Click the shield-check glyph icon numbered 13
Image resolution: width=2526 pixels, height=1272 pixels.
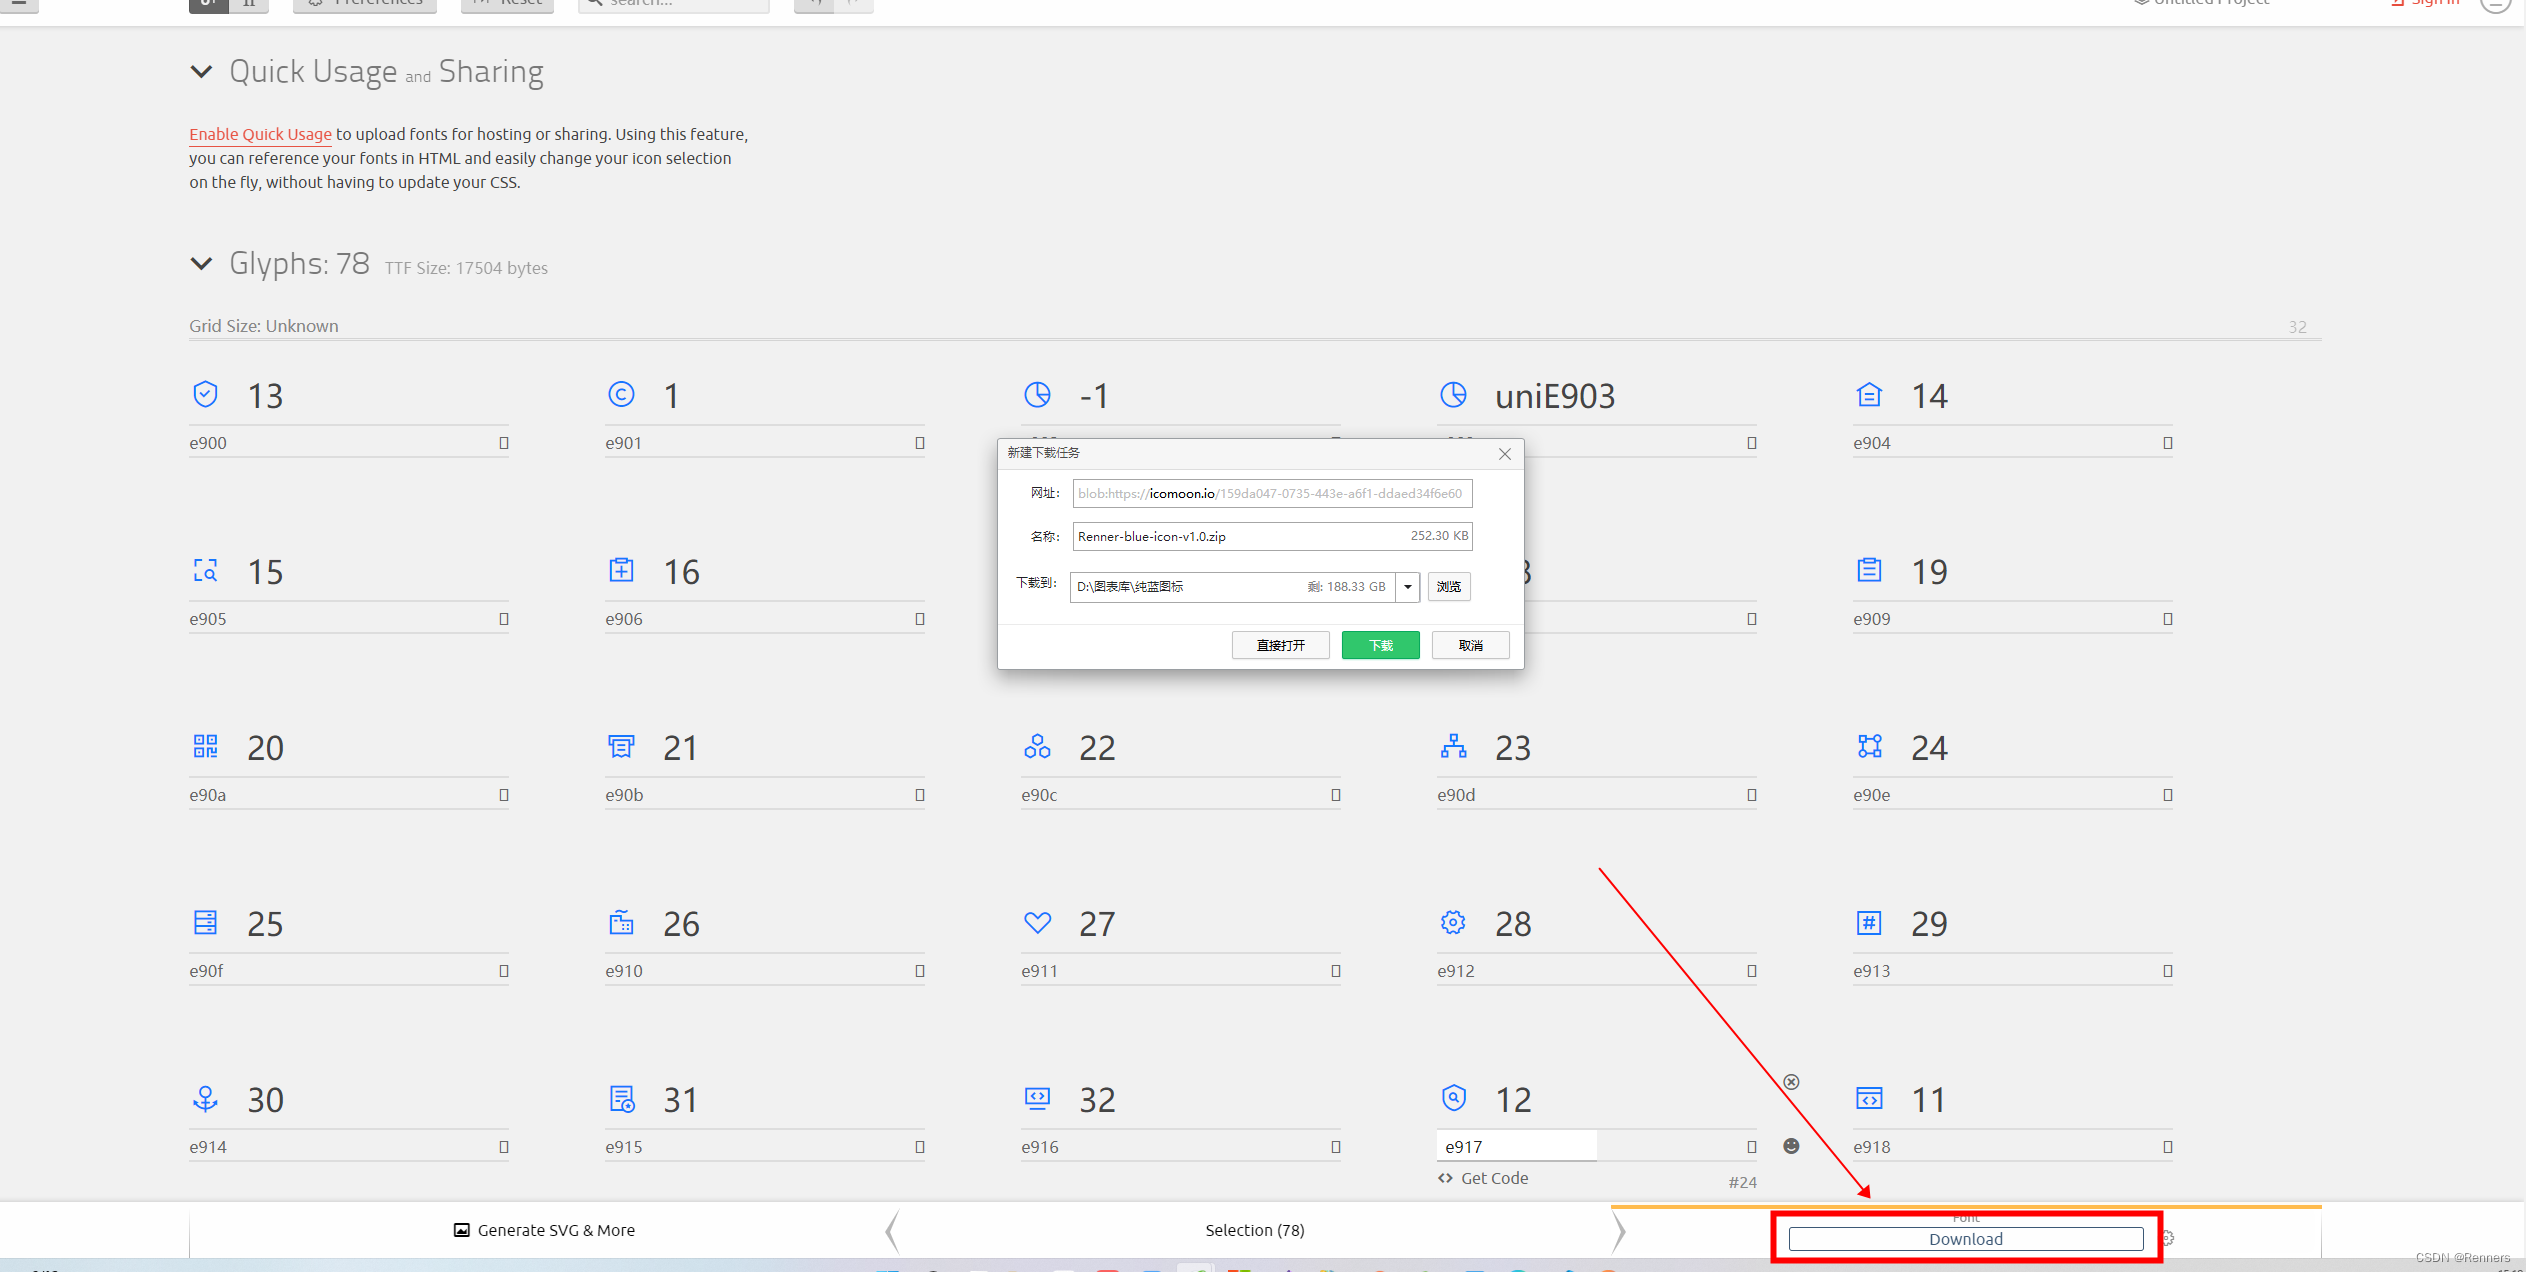[x=205, y=394]
